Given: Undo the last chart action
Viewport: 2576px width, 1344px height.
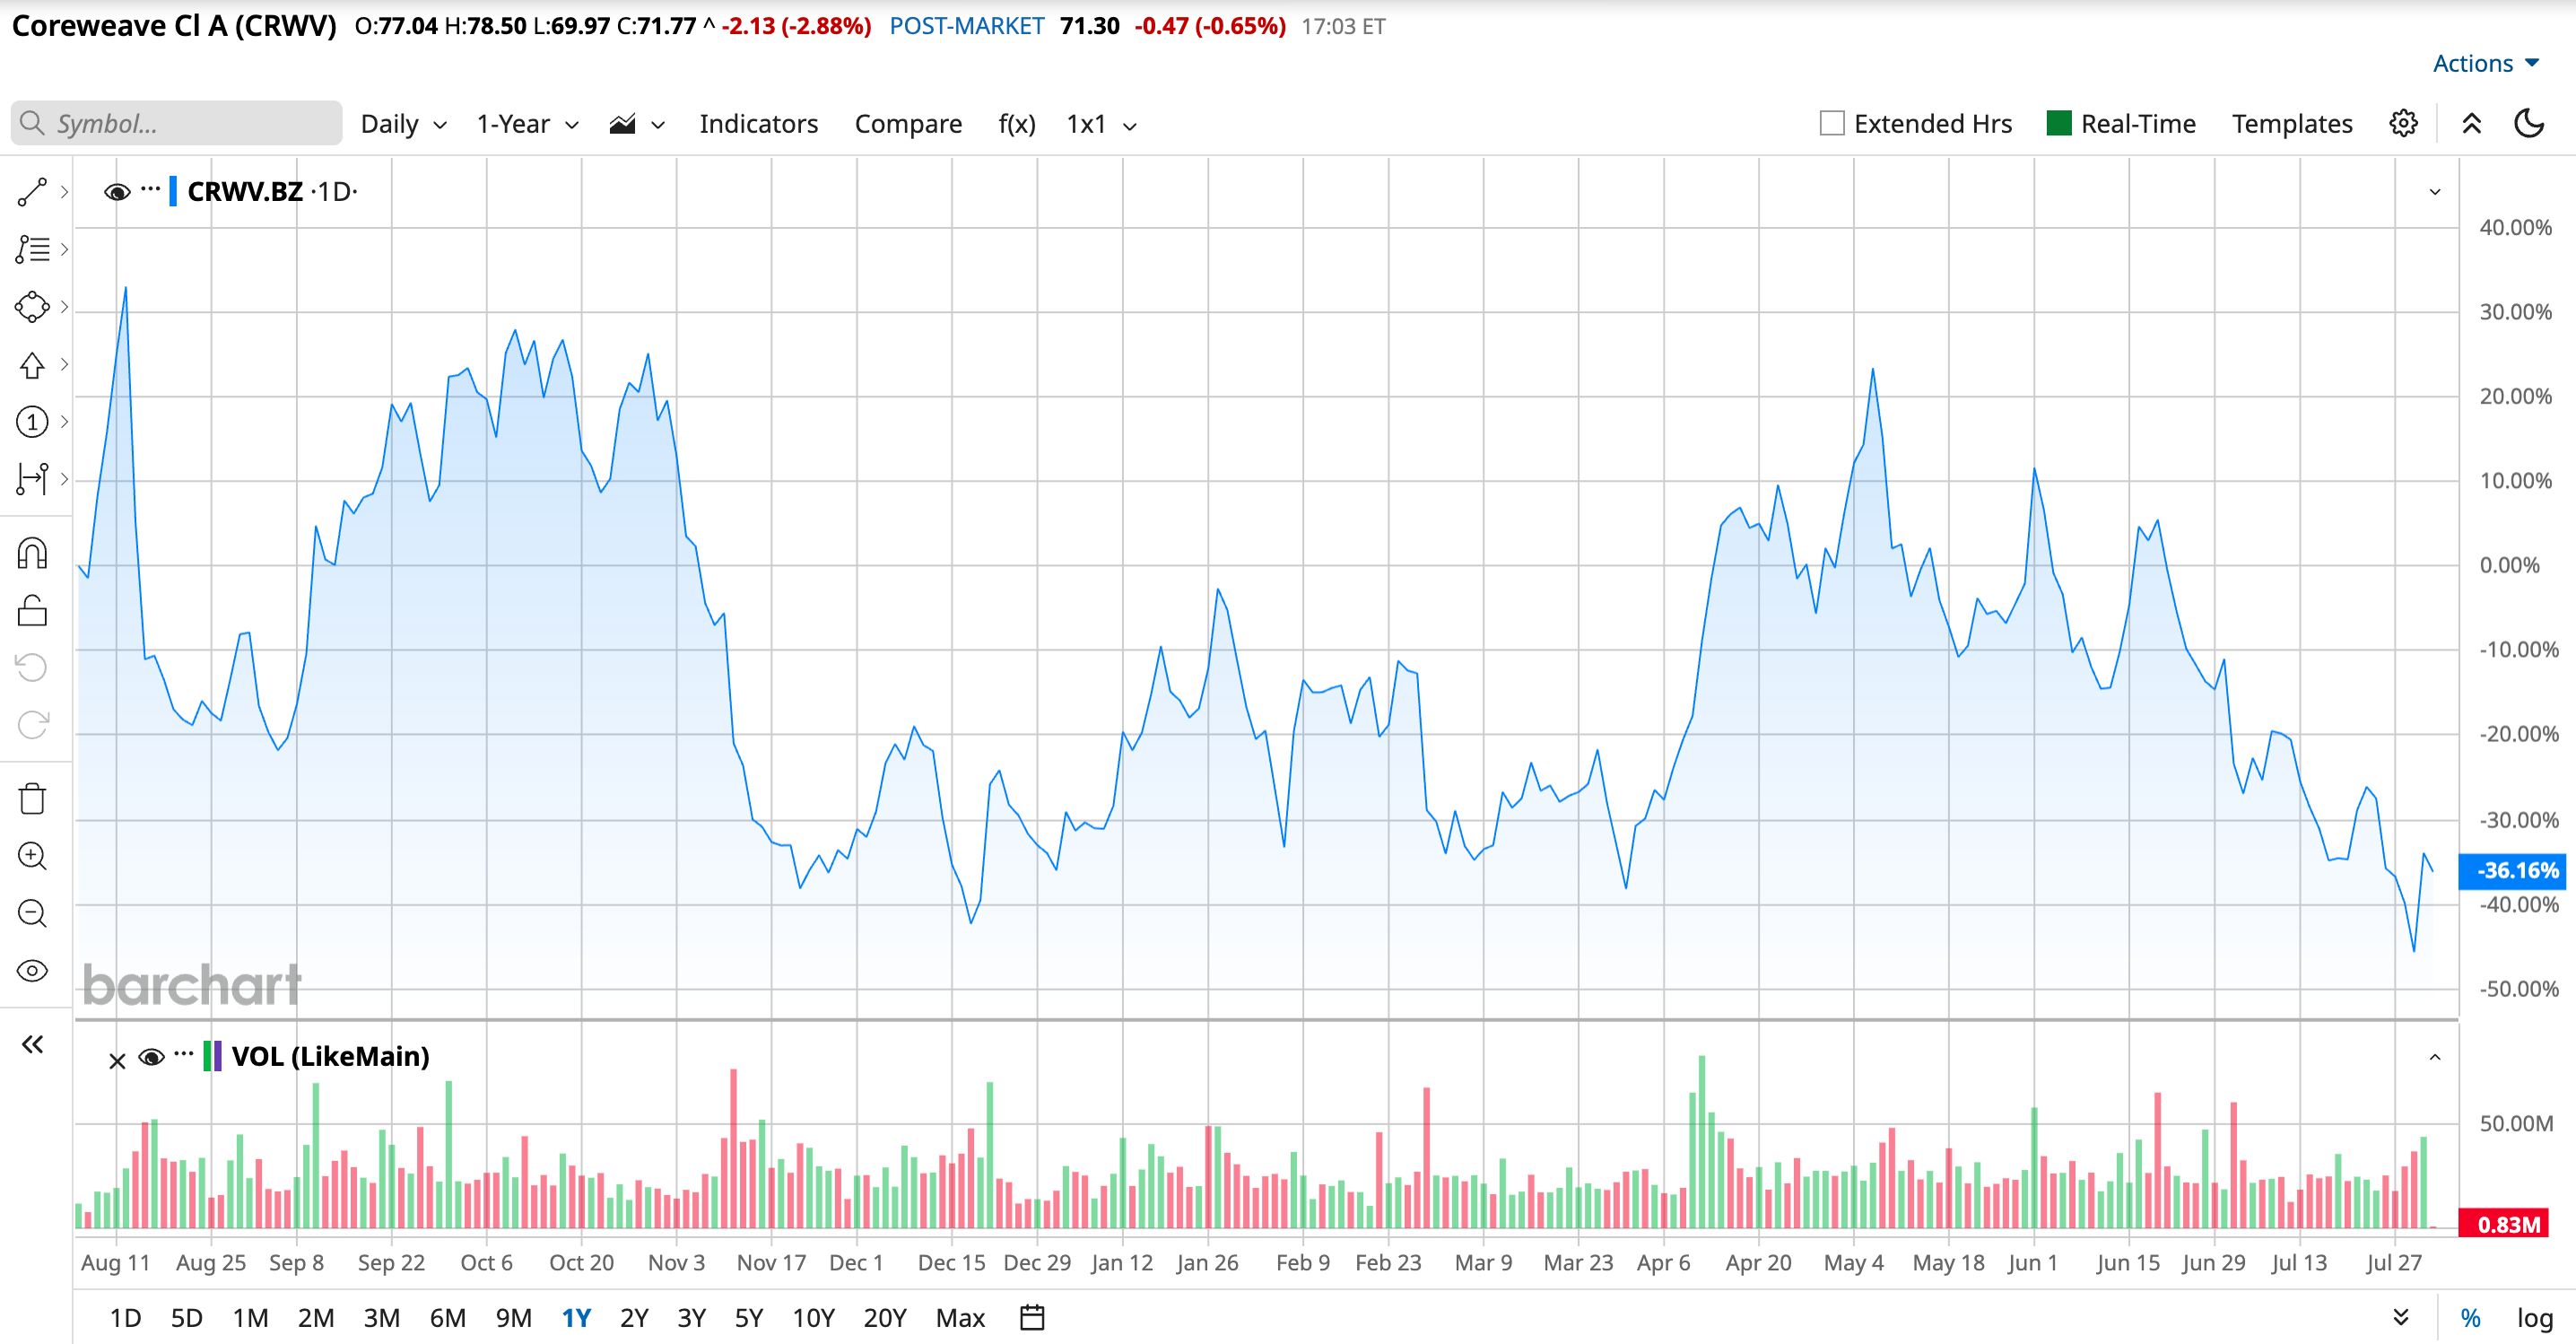Looking at the screenshot, I should [32, 667].
